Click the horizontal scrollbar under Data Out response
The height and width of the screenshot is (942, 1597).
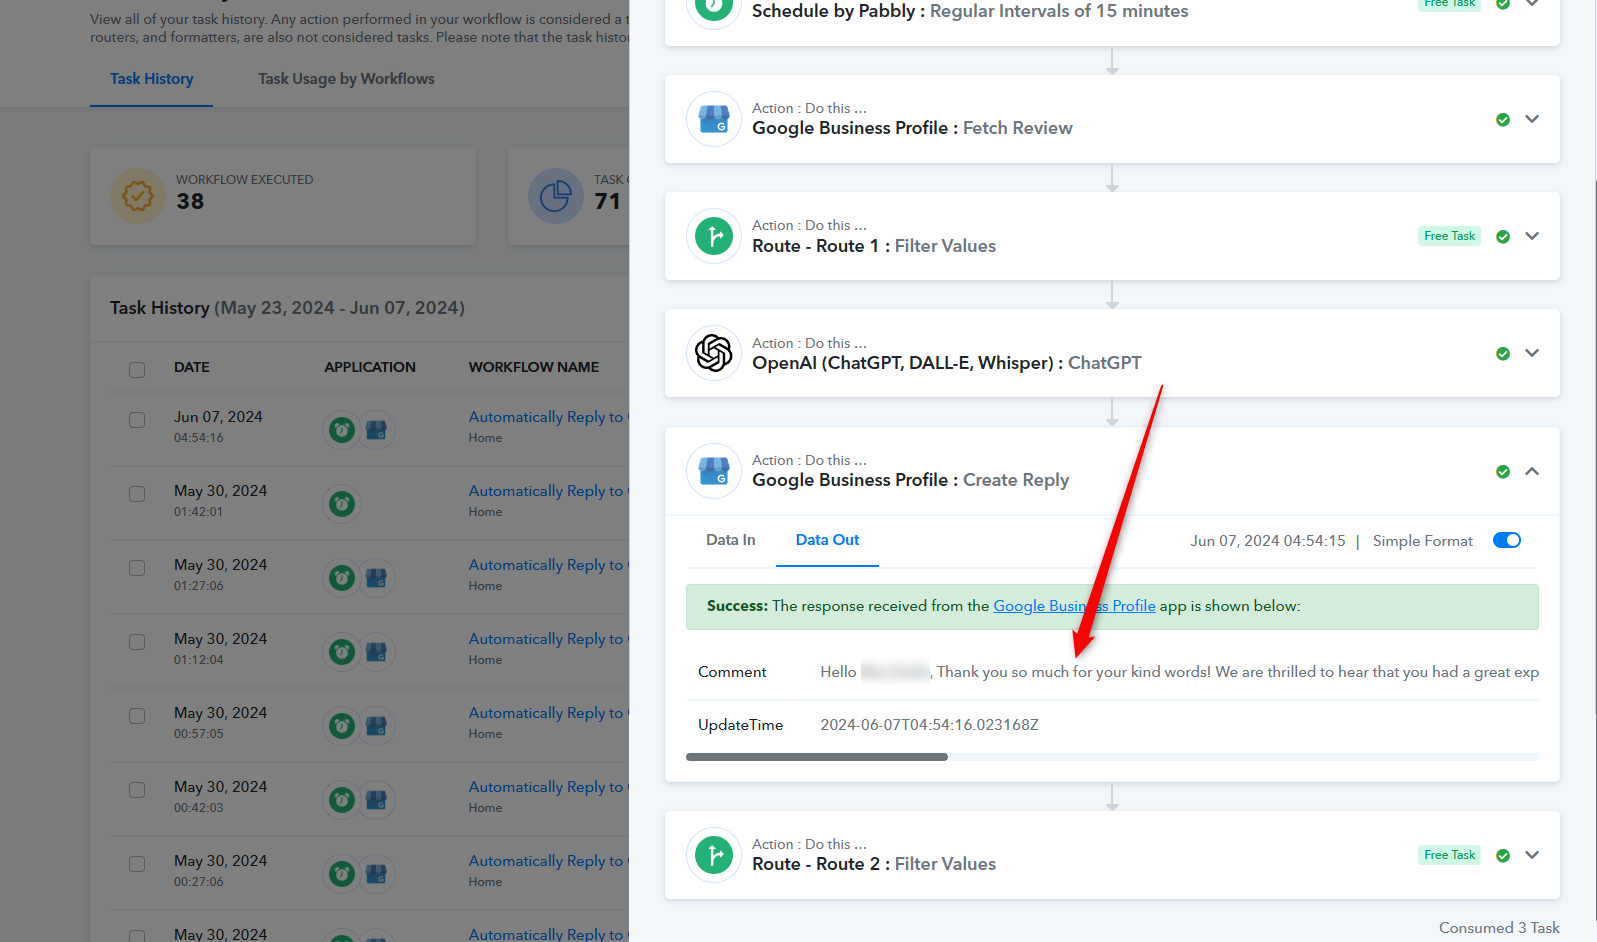point(817,757)
